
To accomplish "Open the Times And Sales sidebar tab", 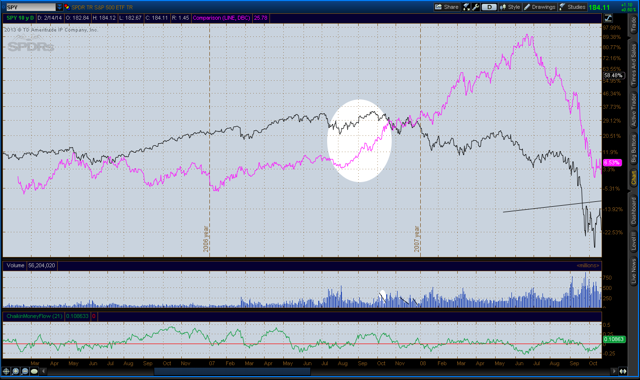I will point(633,65).
